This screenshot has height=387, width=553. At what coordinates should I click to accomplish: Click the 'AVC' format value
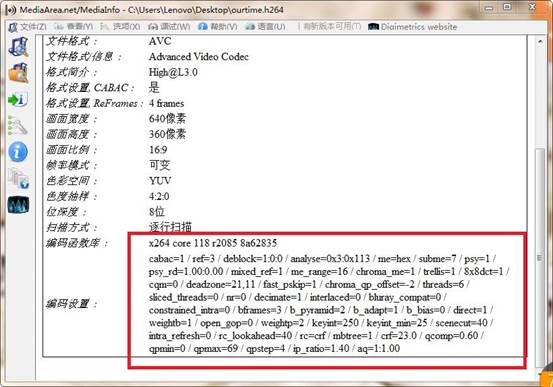point(160,41)
